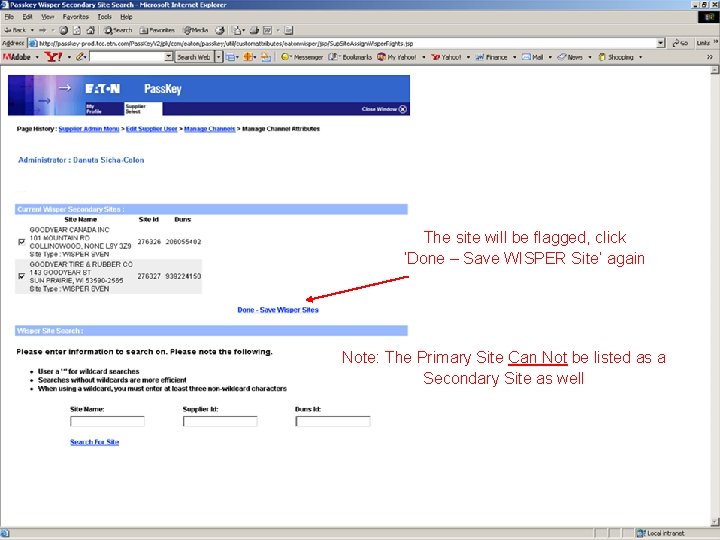Click the Mail toolbar icon next to History
The height and width of the screenshot is (540, 720).
pyautogui.click(x=237, y=30)
